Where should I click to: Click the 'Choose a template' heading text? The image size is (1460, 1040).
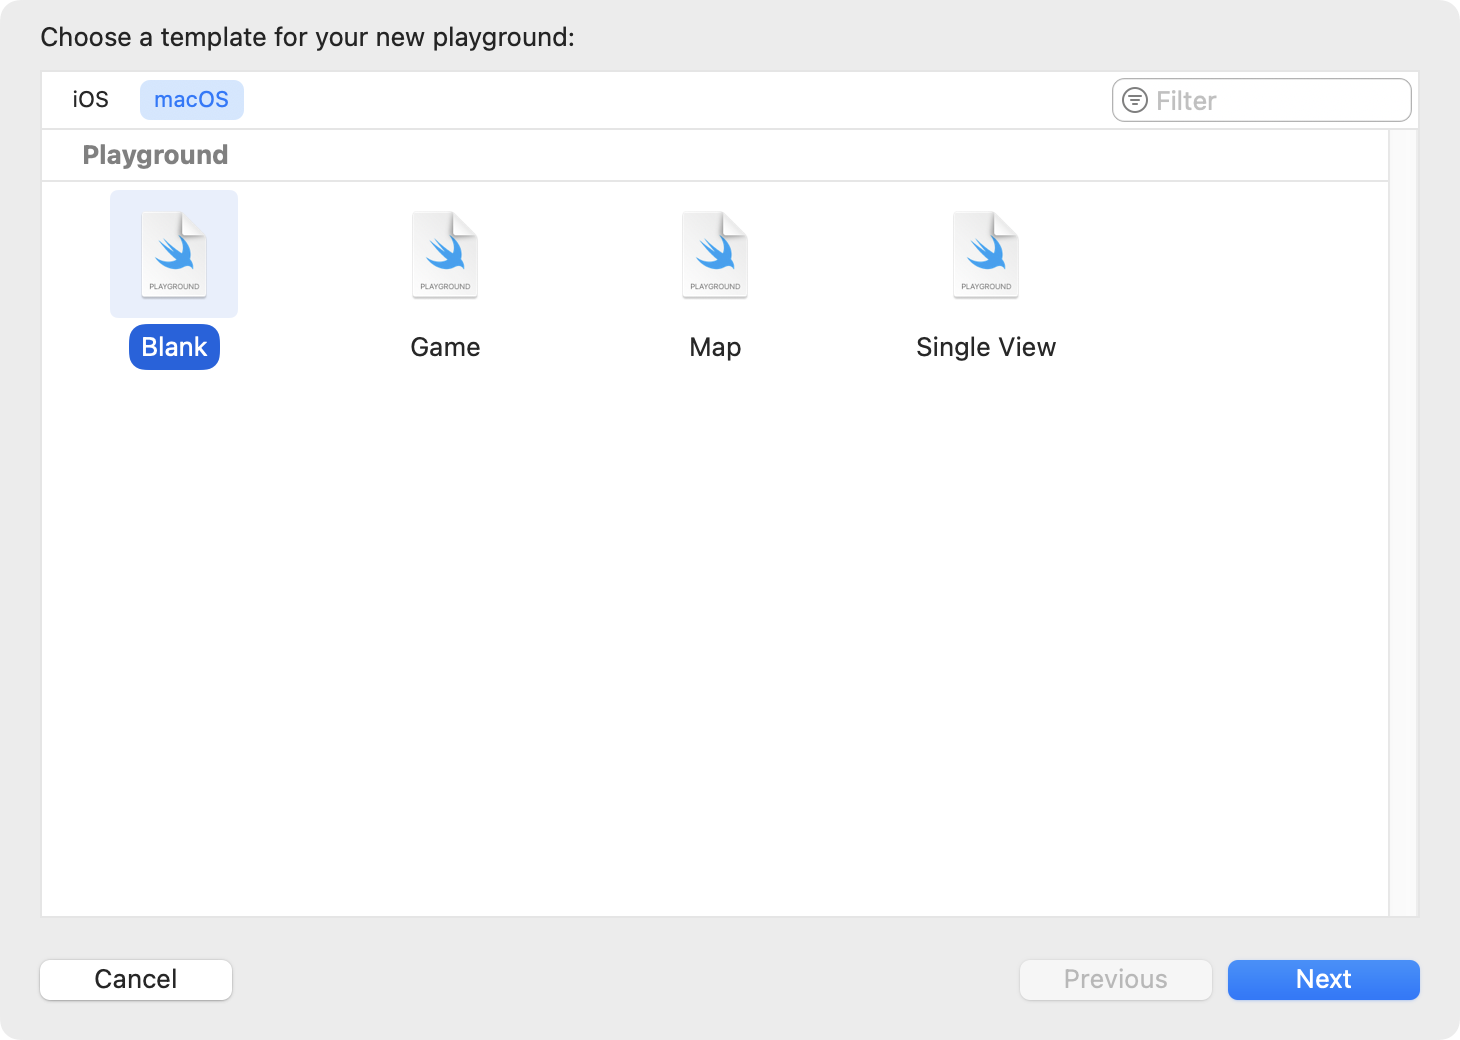[307, 37]
